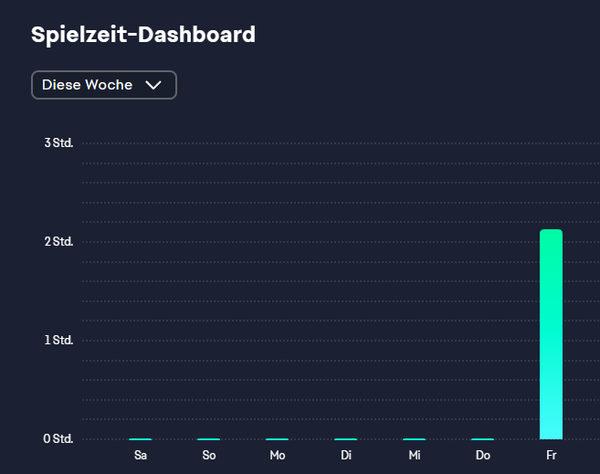
Task: Click the small bar above Mi
Action: coord(414,439)
